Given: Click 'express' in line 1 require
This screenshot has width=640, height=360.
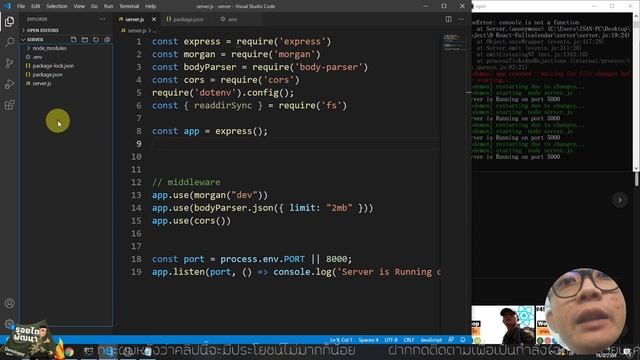Looking at the screenshot, I should tap(302, 42).
